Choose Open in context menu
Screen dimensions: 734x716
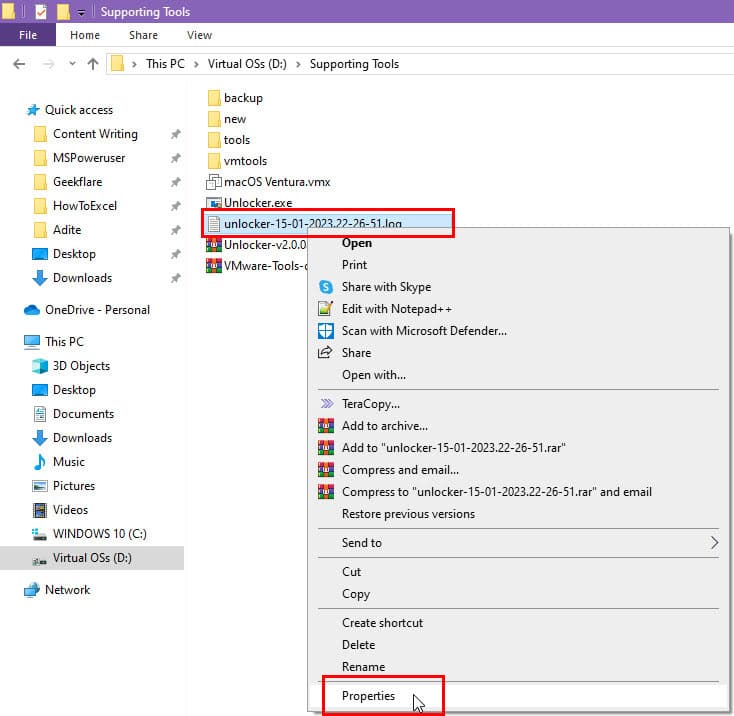pyautogui.click(x=357, y=243)
